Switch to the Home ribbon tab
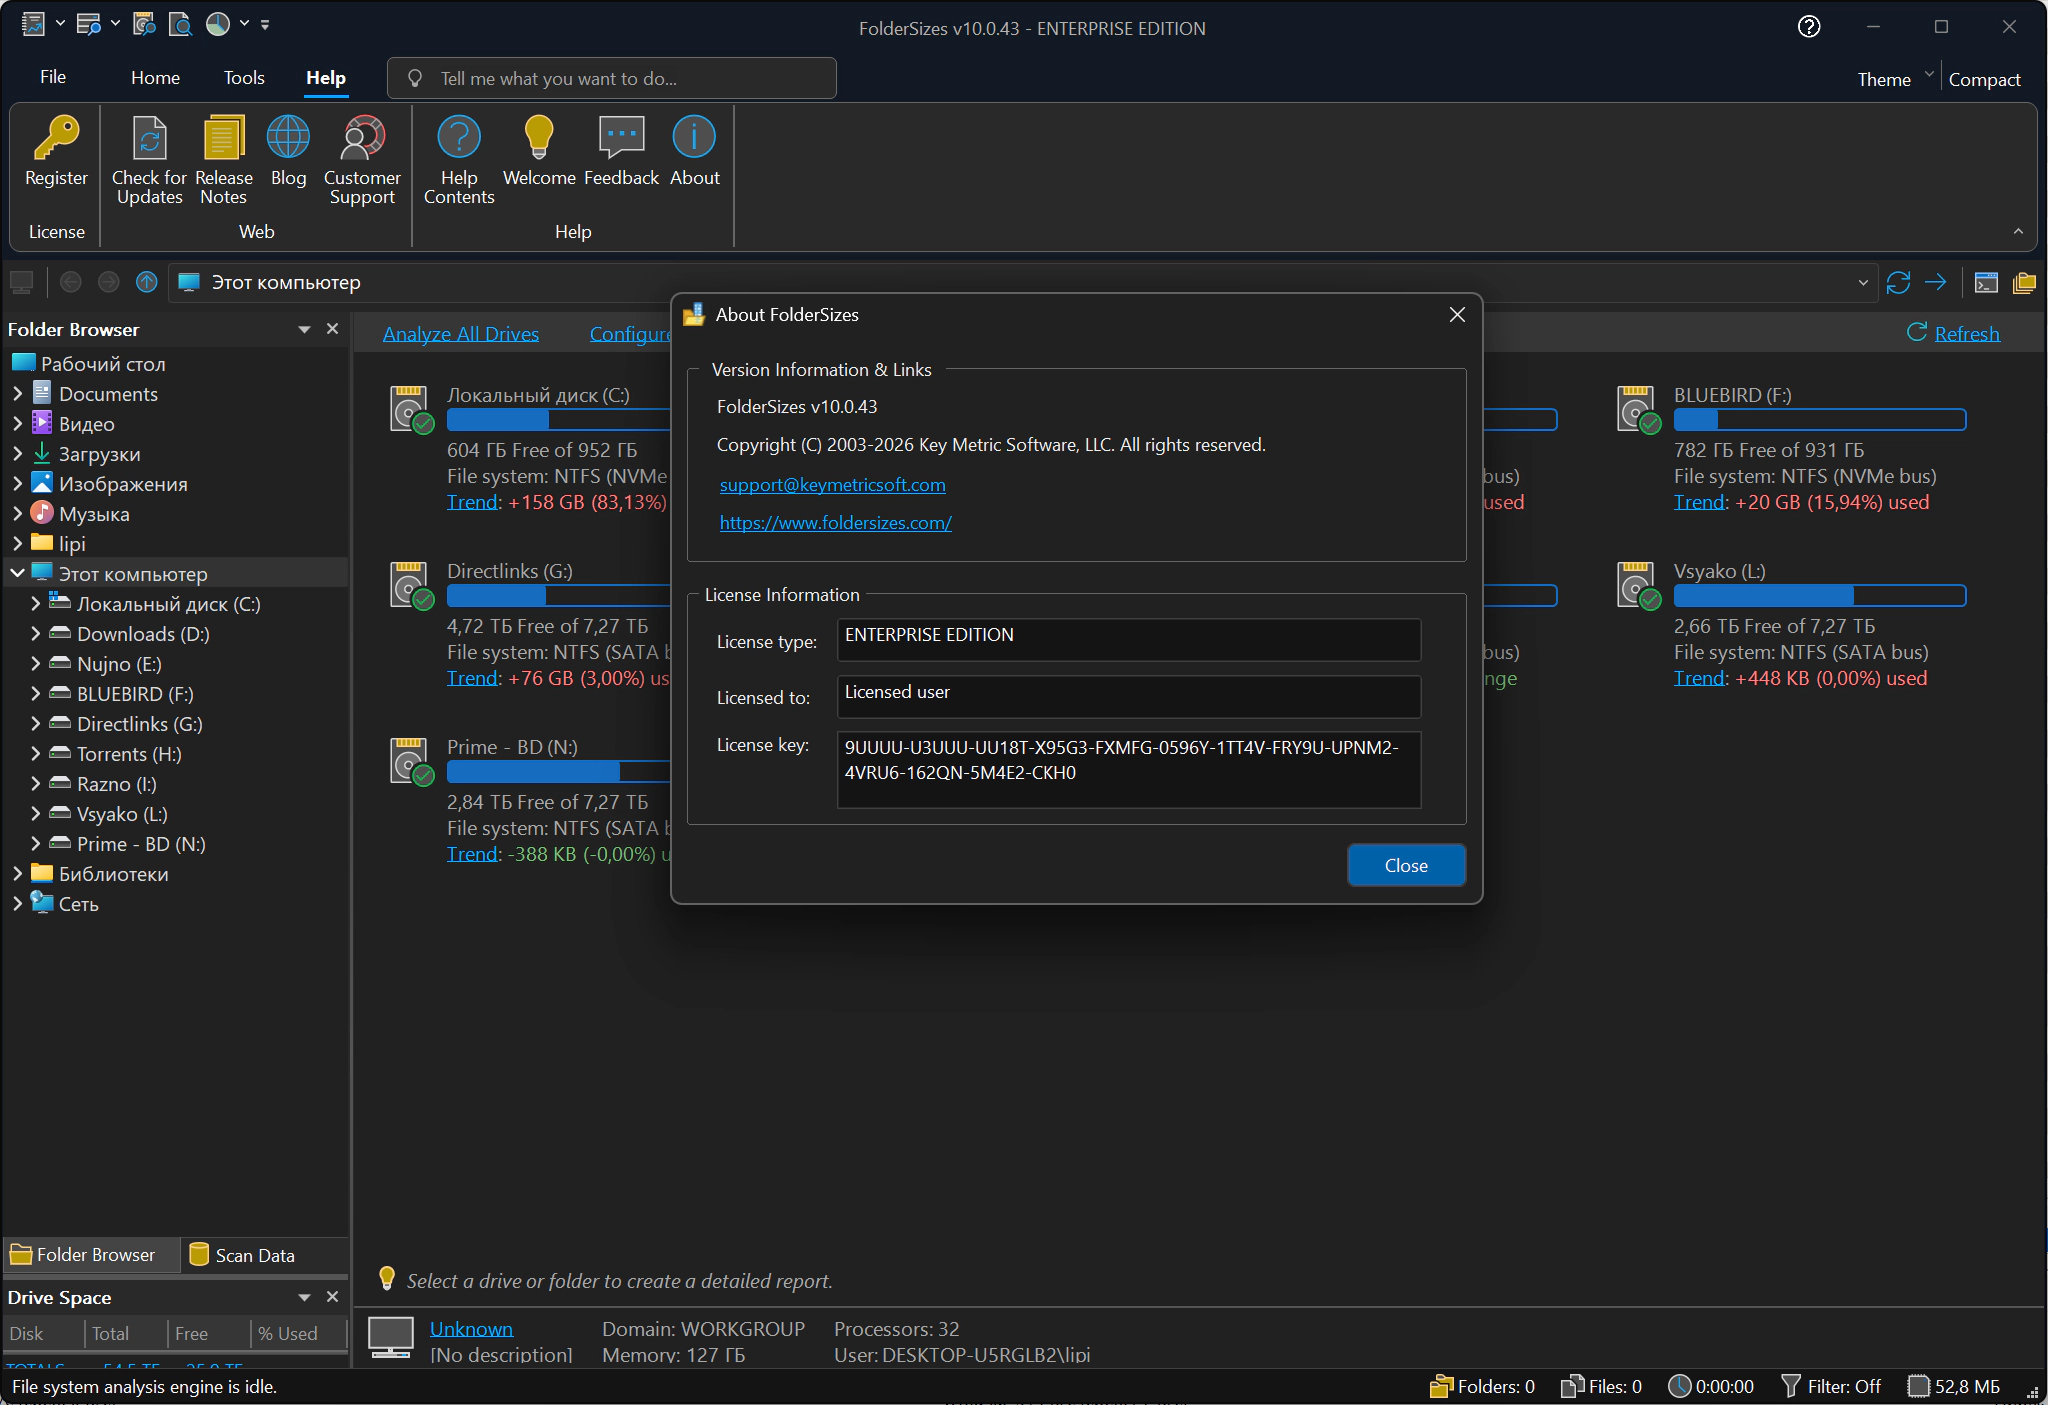This screenshot has height=1405, width=2048. click(x=155, y=78)
